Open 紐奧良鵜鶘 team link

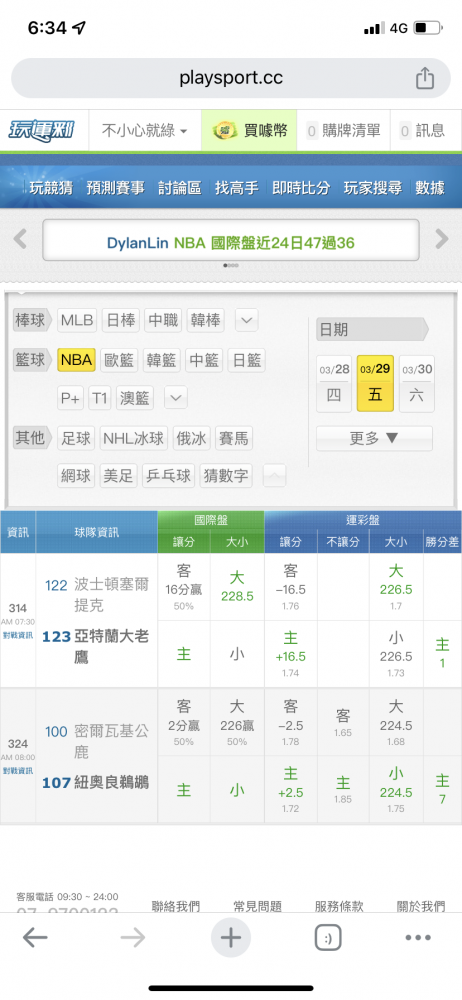pyautogui.click(x=112, y=782)
